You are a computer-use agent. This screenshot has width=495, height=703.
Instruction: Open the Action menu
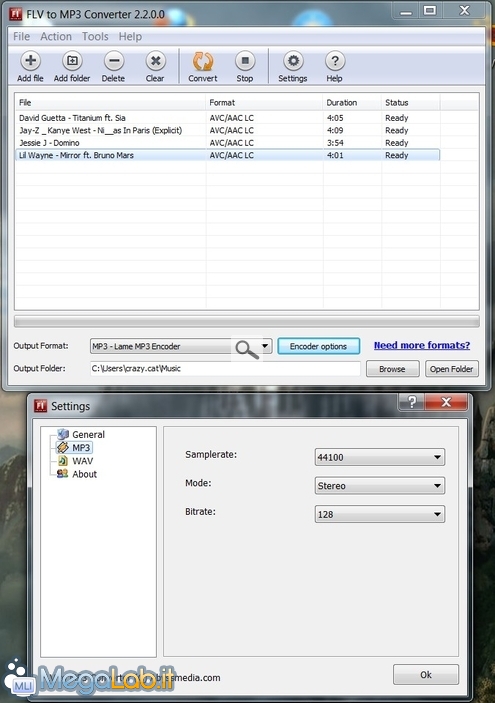56,36
